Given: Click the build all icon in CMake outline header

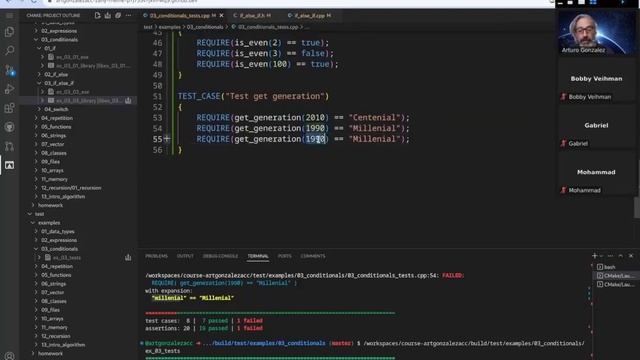Looking at the screenshot, I should [x=108, y=16].
